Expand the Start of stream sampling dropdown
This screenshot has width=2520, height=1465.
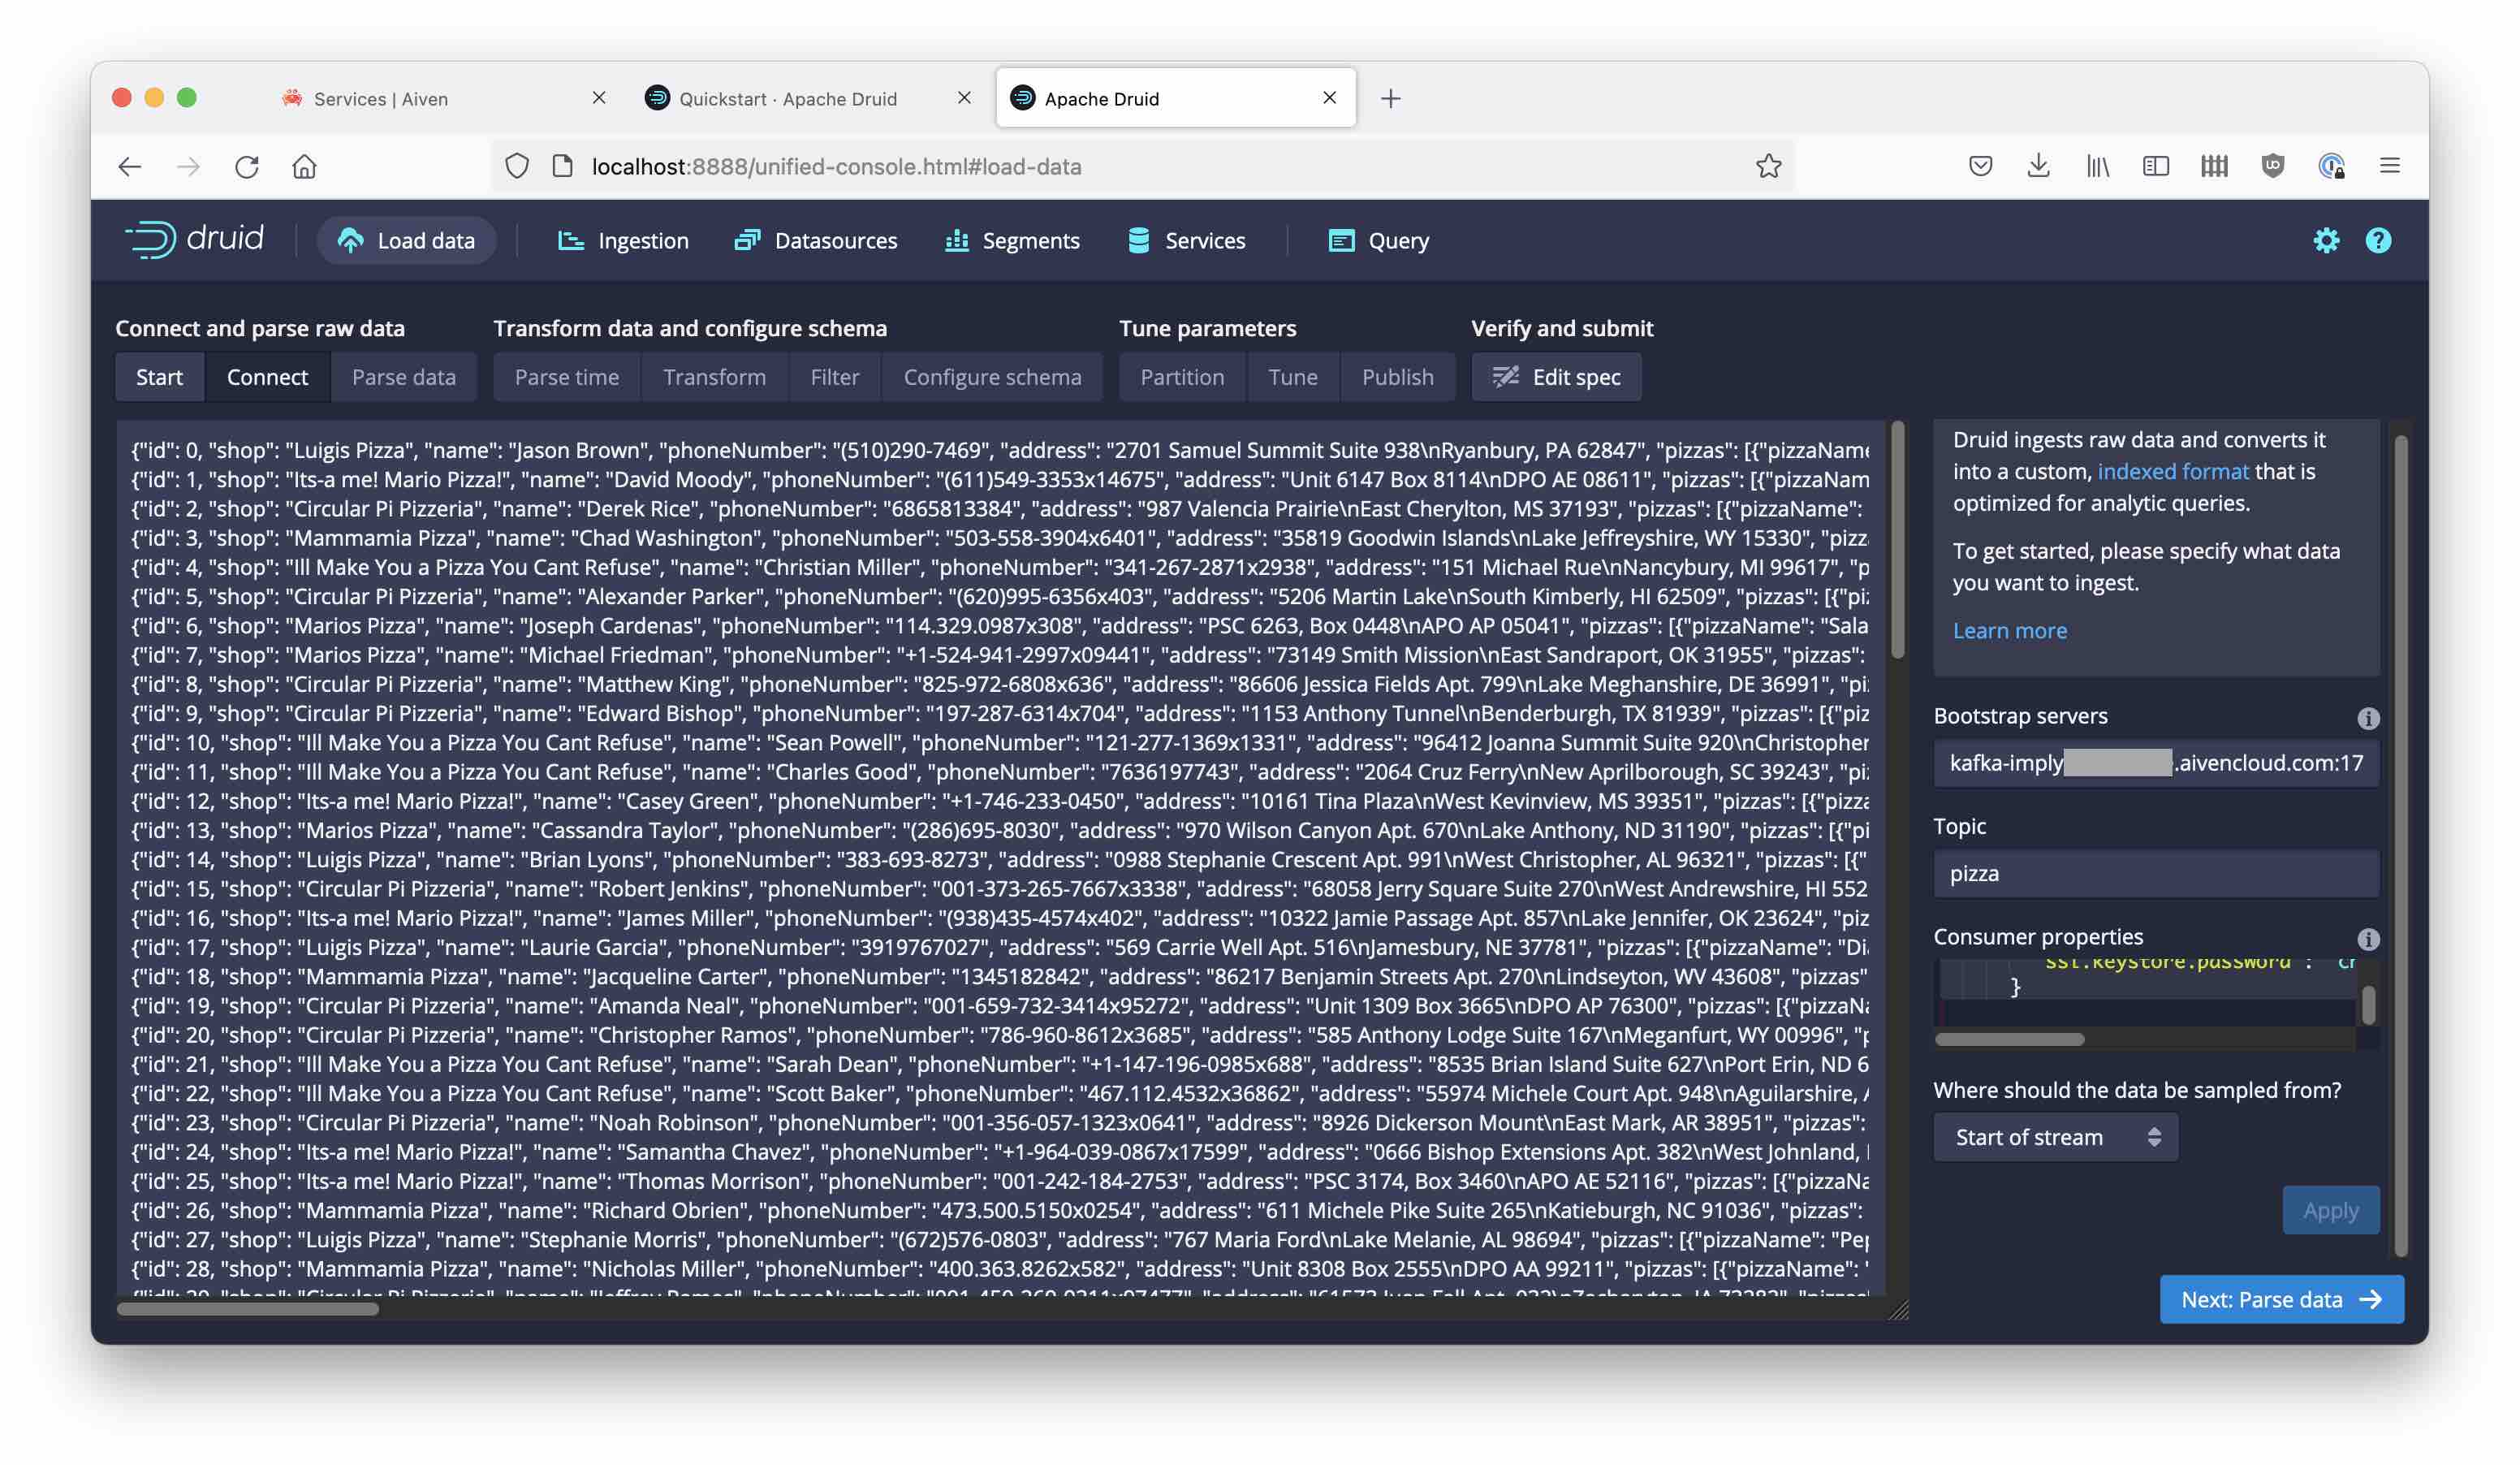pyautogui.click(x=2055, y=1137)
